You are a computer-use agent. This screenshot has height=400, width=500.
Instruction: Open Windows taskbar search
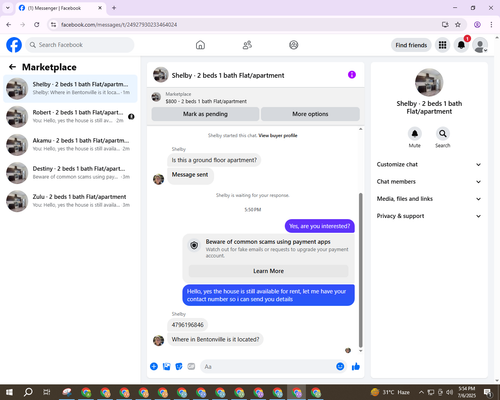[x=28, y=392]
